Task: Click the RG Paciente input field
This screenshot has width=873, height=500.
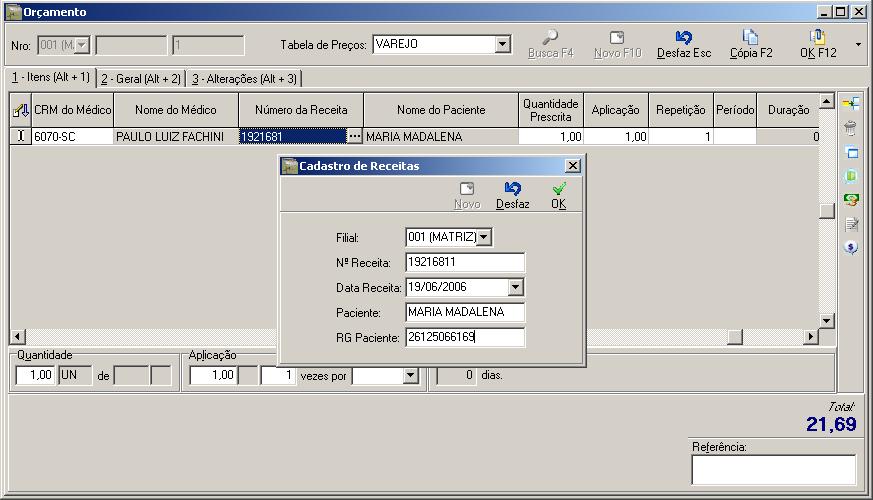Action: coord(465,337)
